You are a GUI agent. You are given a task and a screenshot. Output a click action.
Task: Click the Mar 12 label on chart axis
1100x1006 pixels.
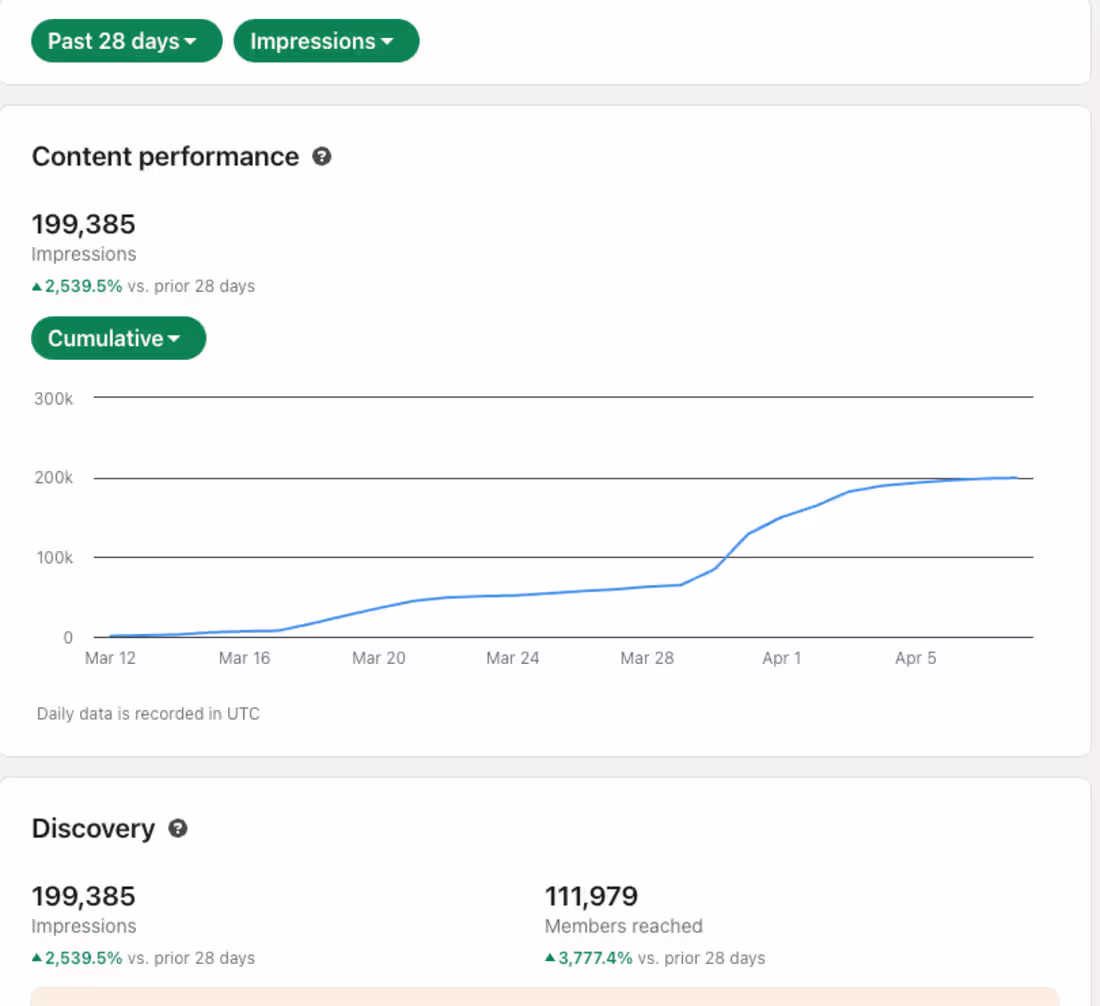[x=111, y=658]
